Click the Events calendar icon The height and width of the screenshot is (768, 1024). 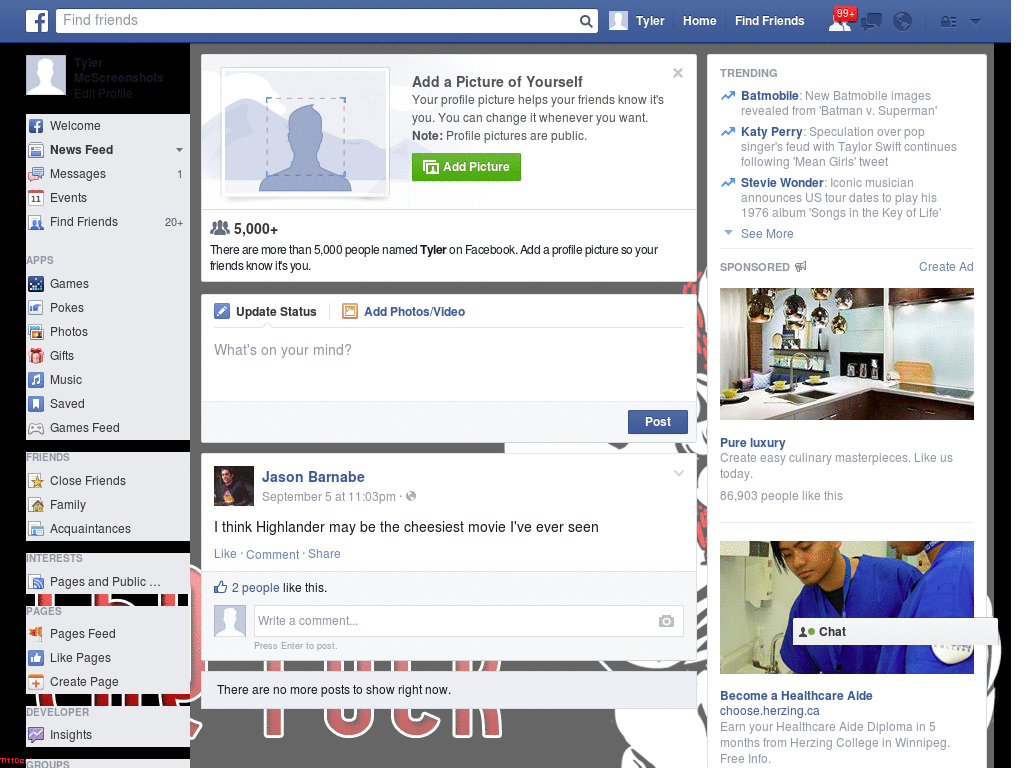[36, 198]
